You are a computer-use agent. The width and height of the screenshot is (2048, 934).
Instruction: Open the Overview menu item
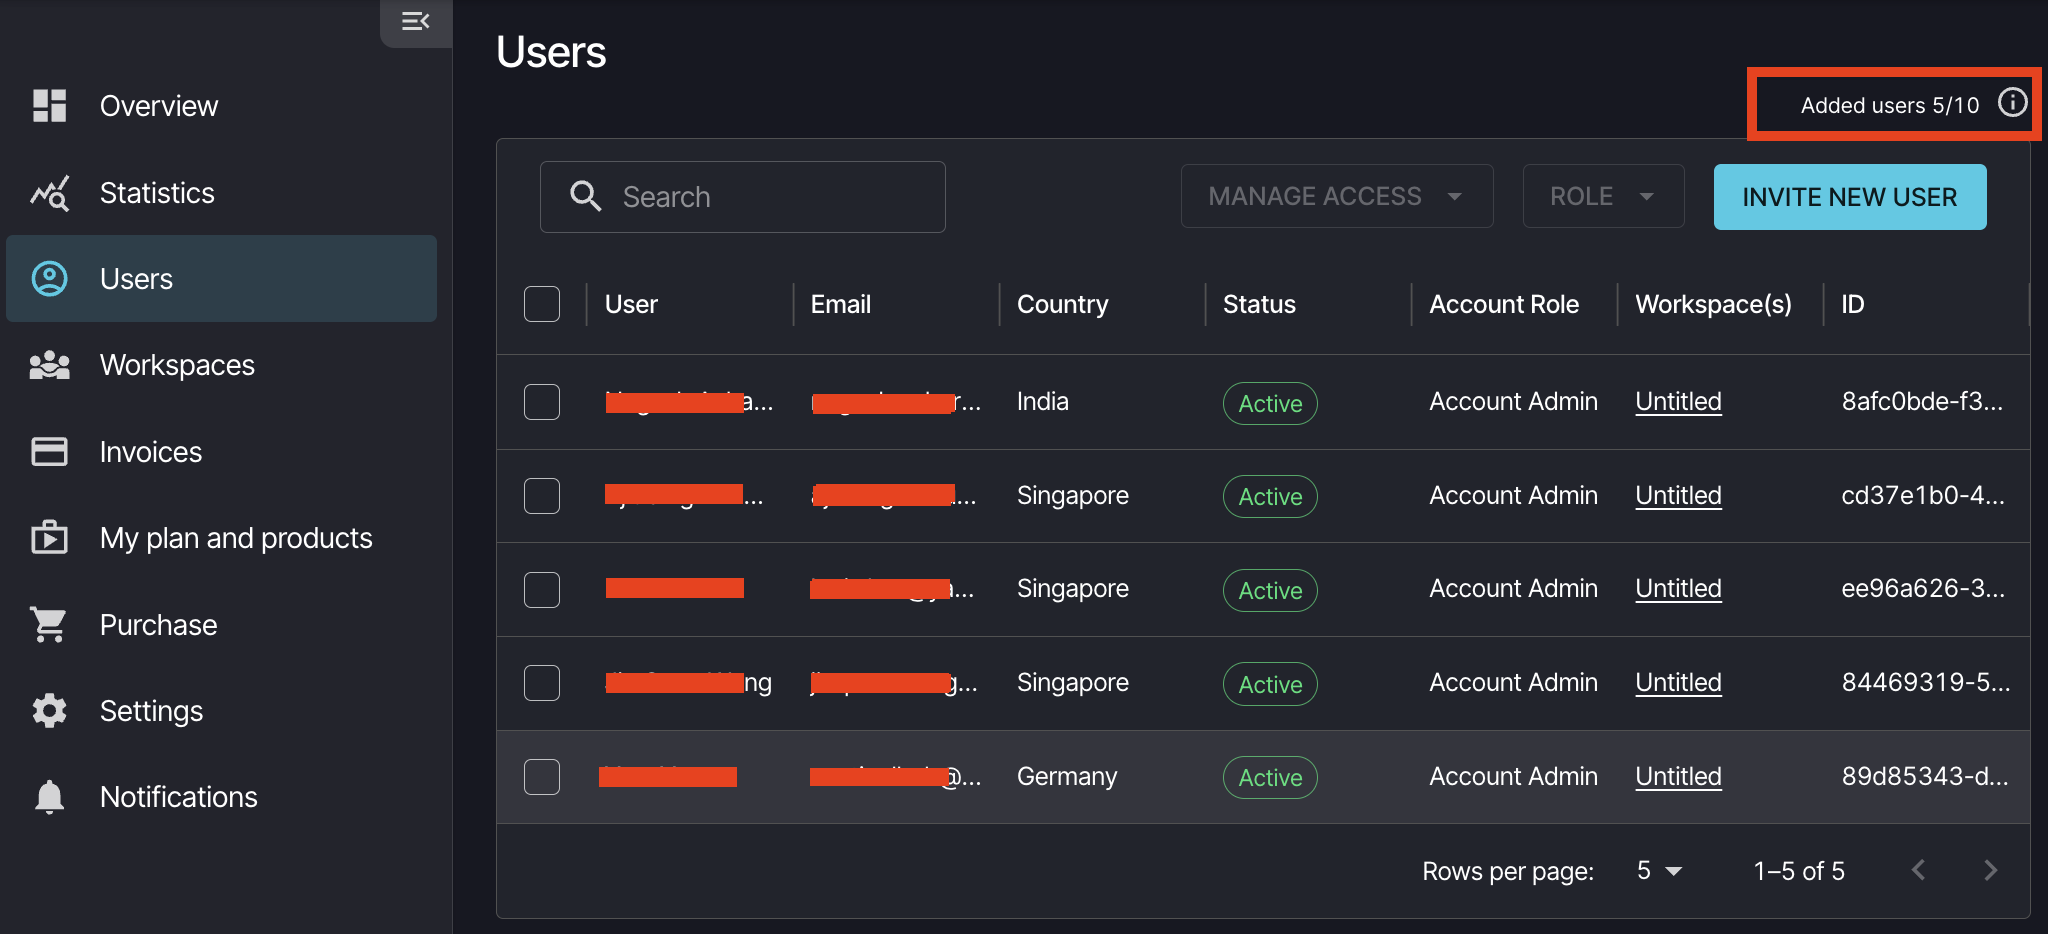(221, 106)
